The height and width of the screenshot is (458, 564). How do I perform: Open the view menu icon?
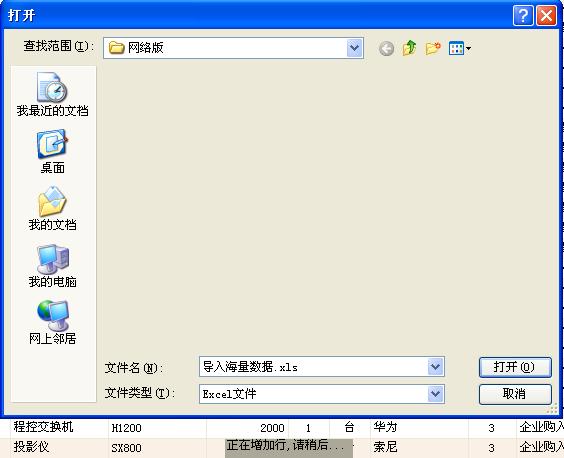459,48
